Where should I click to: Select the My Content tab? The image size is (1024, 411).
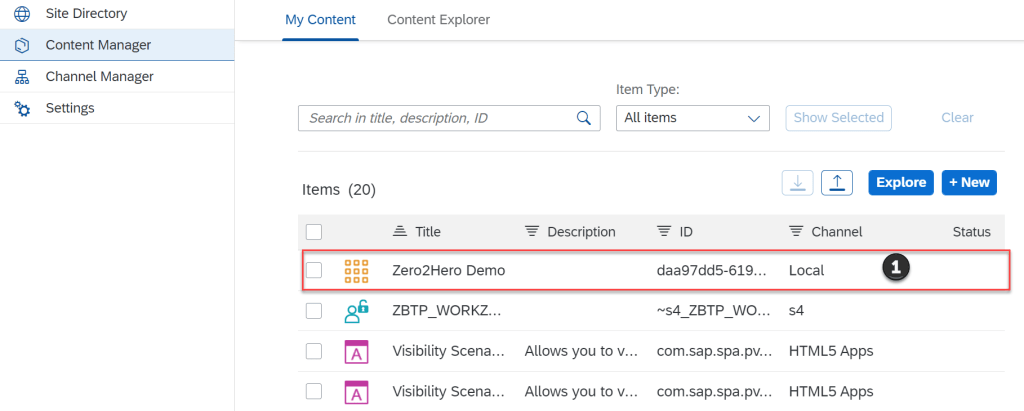coord(320,20)
